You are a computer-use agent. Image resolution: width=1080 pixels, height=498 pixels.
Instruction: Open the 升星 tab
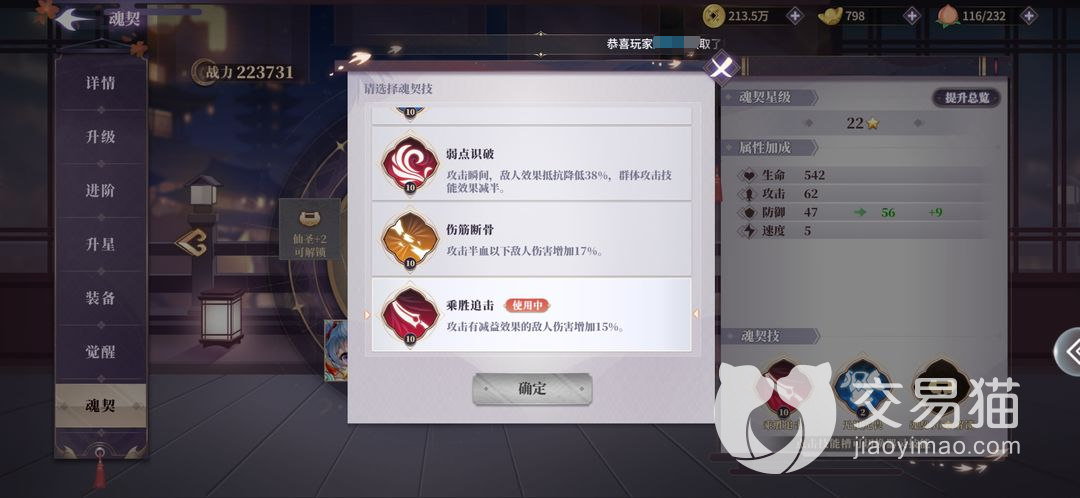(x=101, y=244)
